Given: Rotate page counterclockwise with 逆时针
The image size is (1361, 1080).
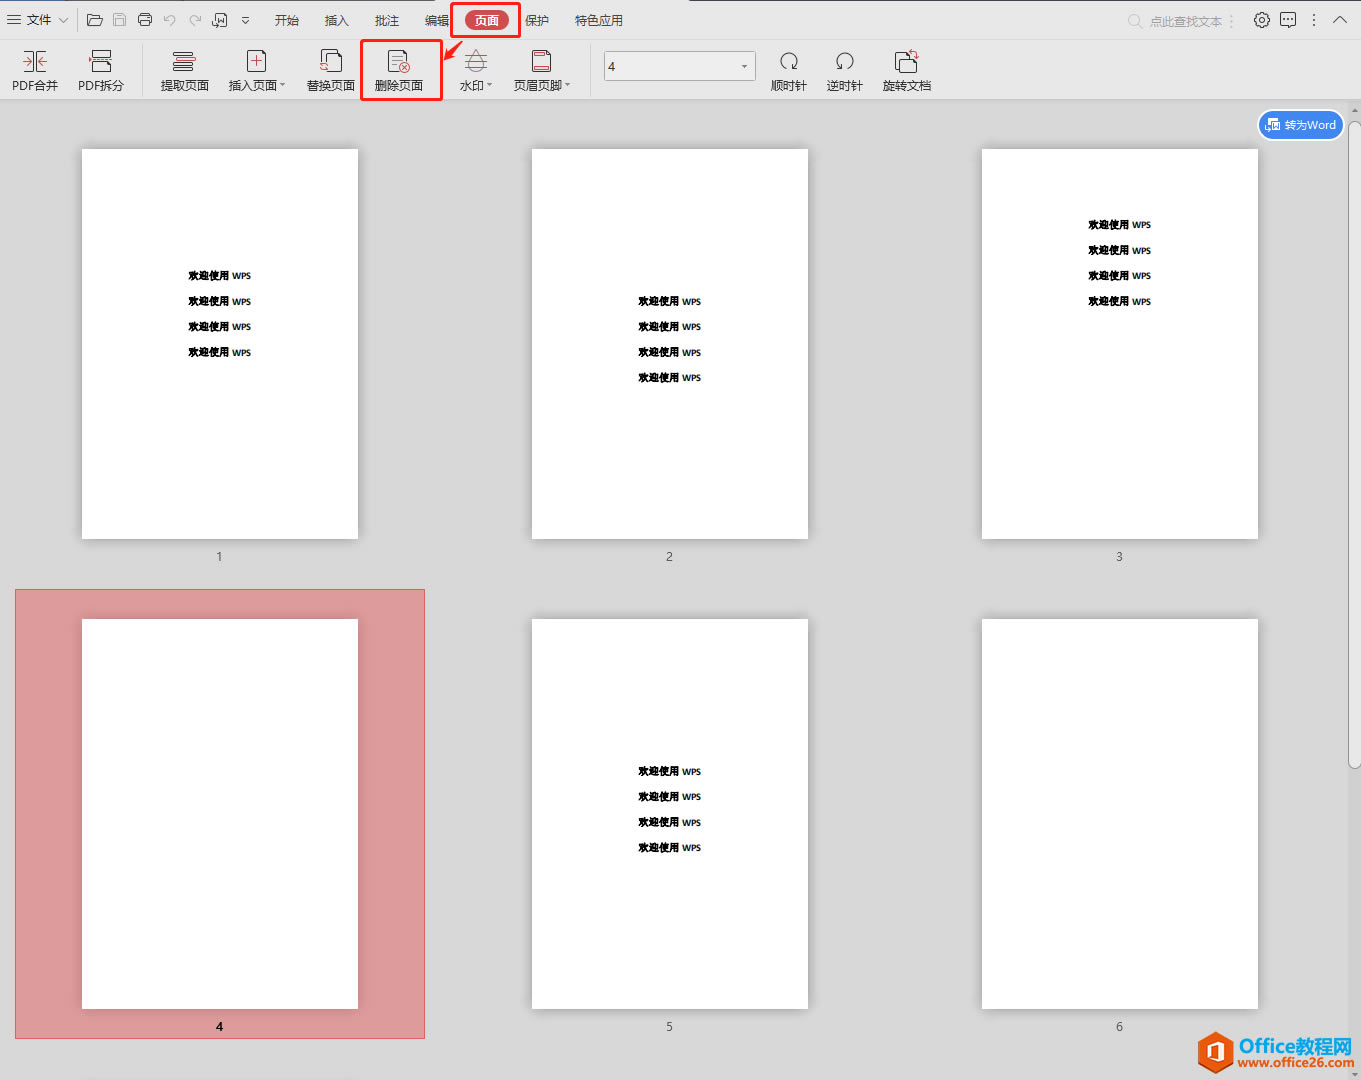Looking at the screenshot, I should pos(844,71).
